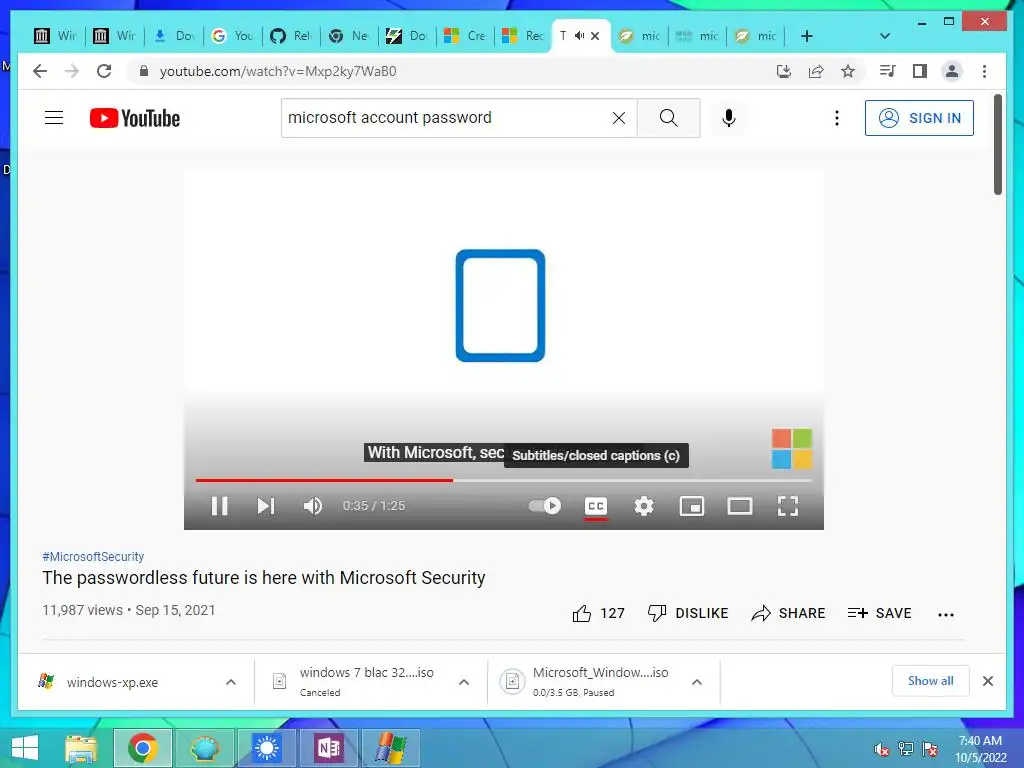This screenshot has height=768, width=1024.
Task: Enter full screen mode
Action: (788, 506)
